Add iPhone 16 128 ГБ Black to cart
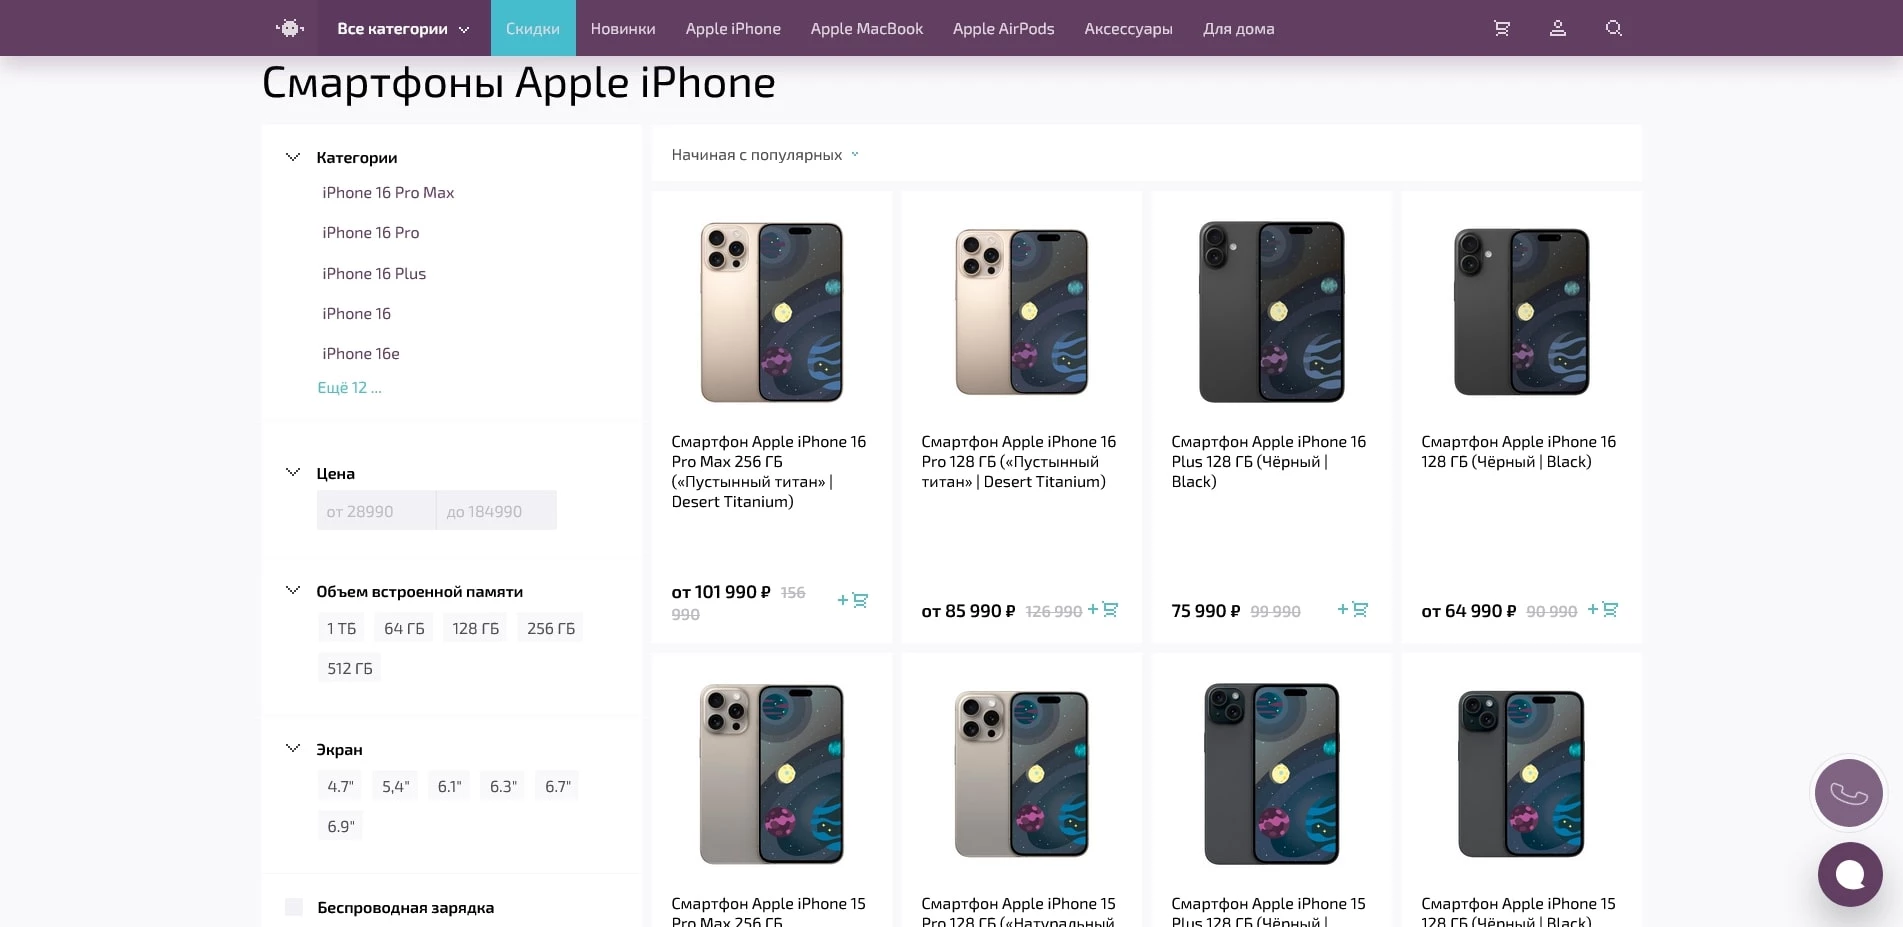 pos(1603,610)
